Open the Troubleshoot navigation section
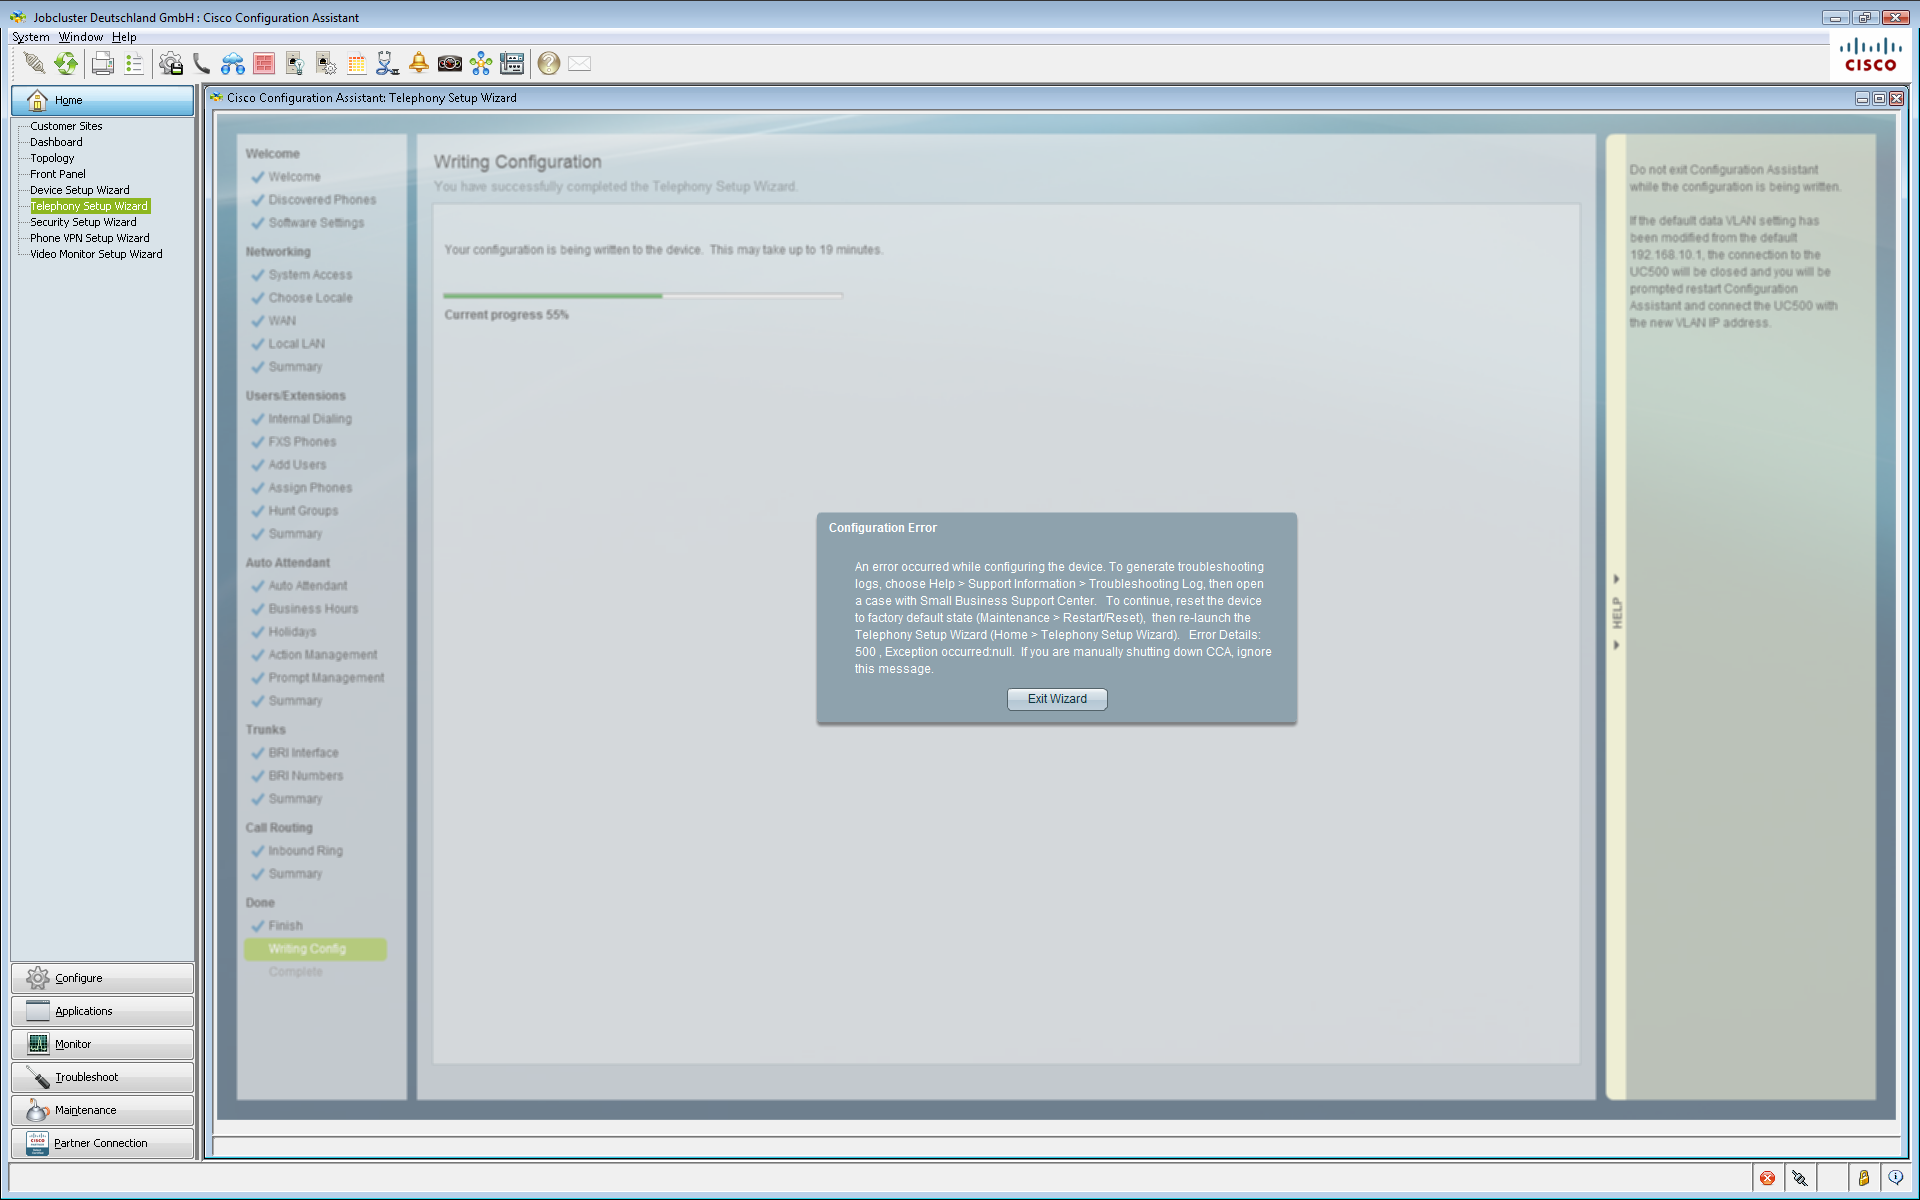This screenshot has height=1200, width=1920. [x=102, y=1077]
